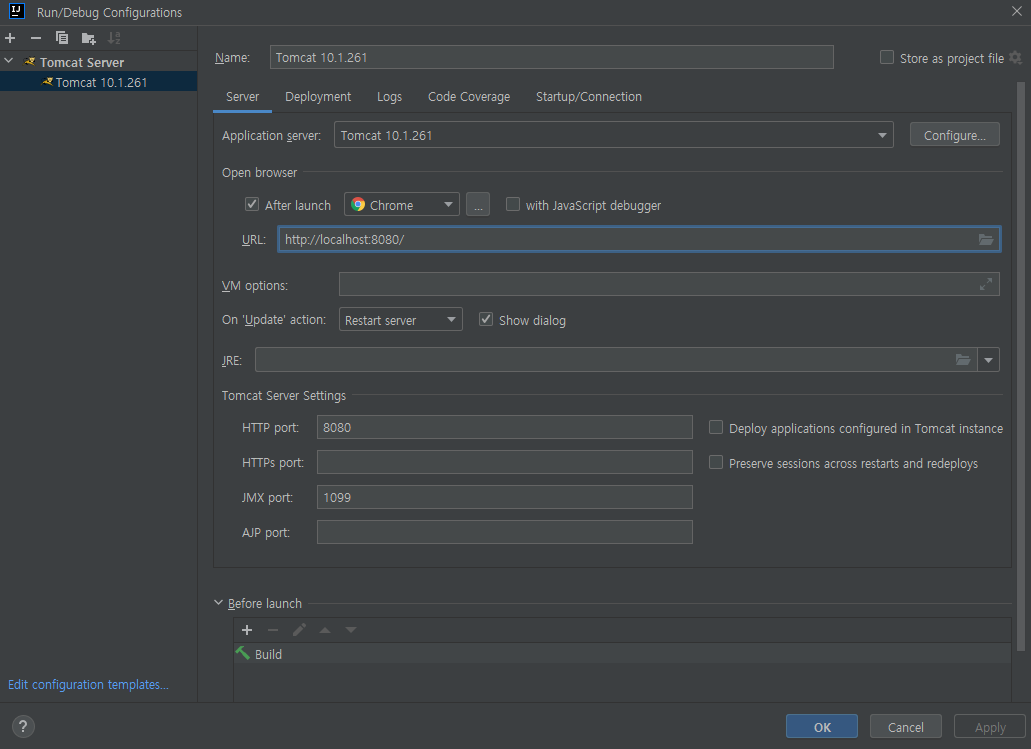Click the Apply button

pos(990,727)
